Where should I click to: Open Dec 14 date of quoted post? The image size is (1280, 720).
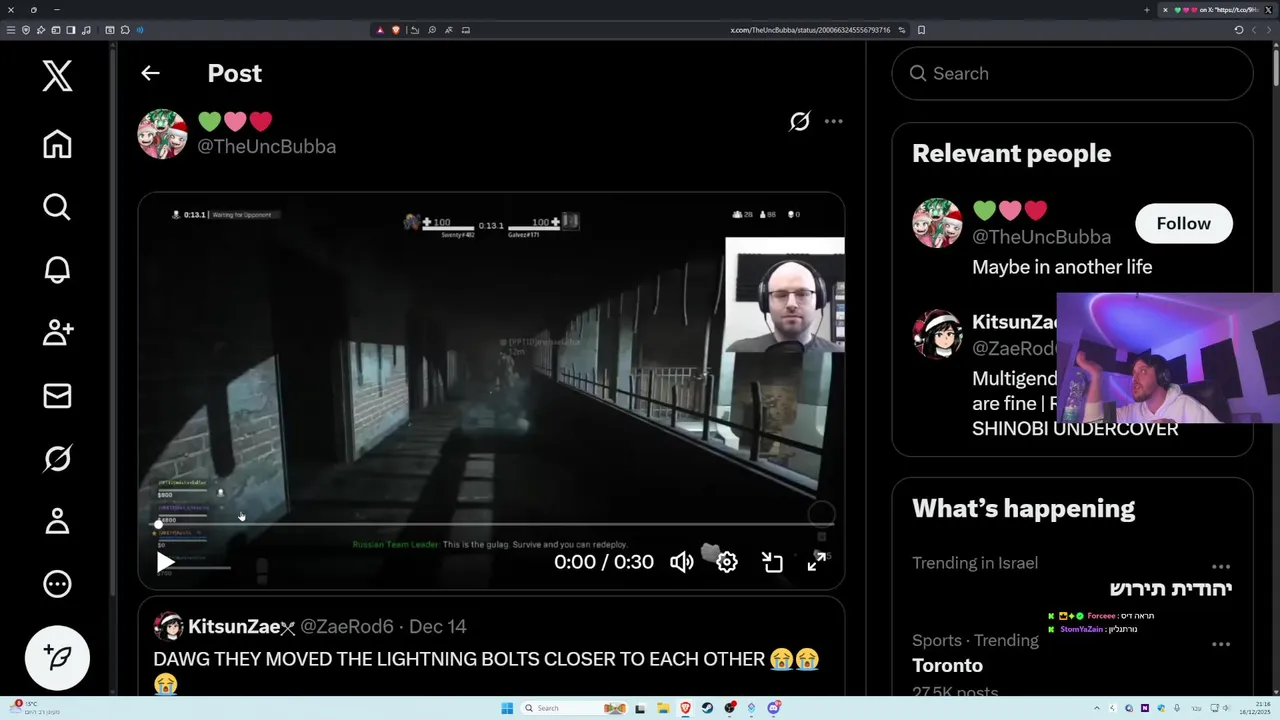pyautogui.click(x=438, y=626)
